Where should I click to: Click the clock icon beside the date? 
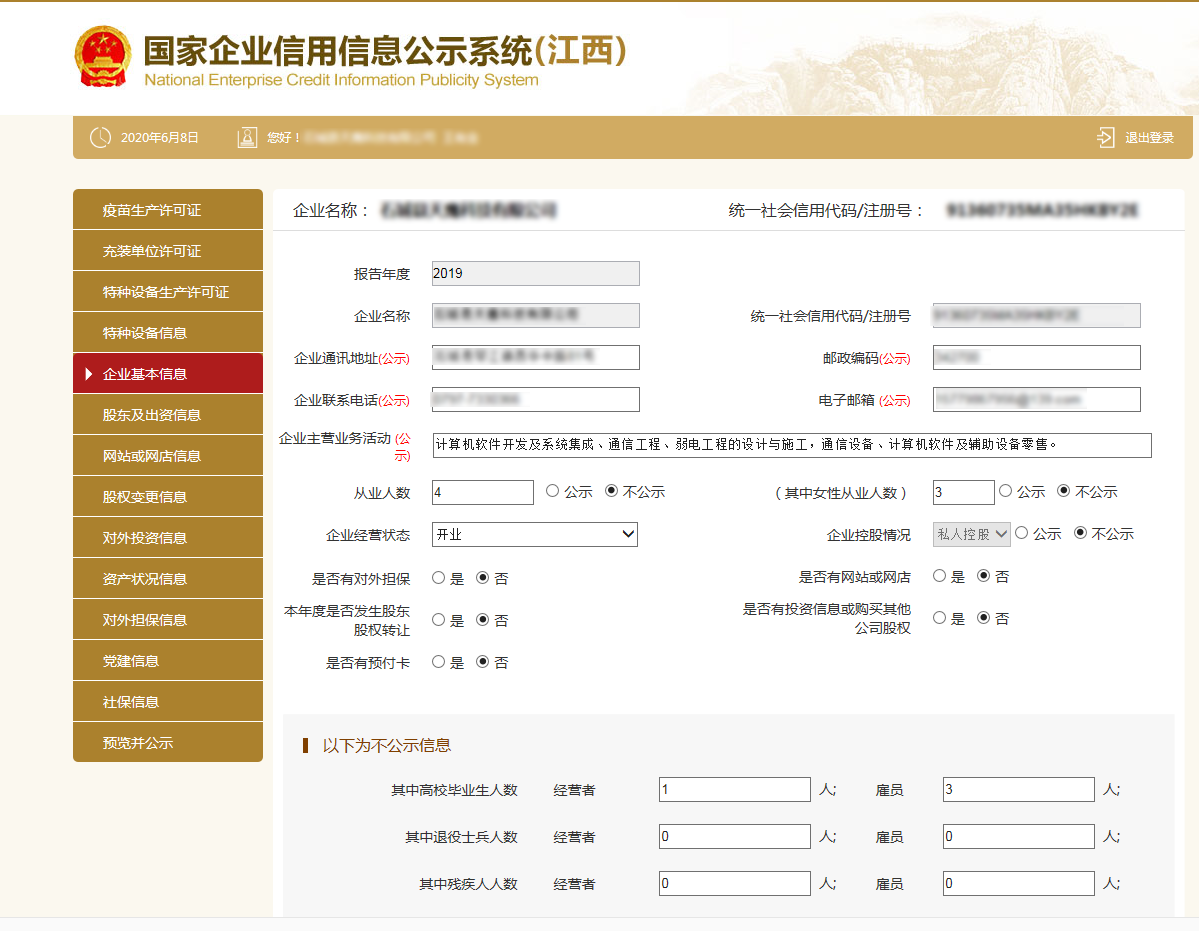coord(100,138)
